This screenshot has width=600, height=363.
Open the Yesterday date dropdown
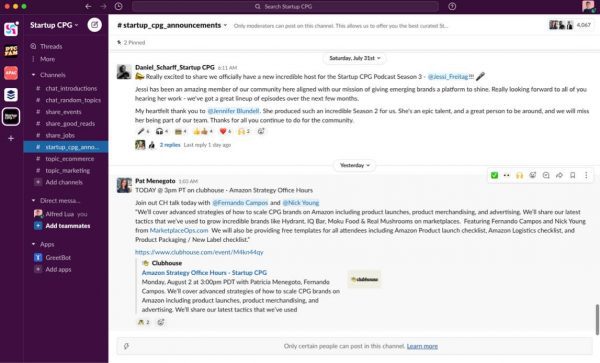[x=355, y=165]
